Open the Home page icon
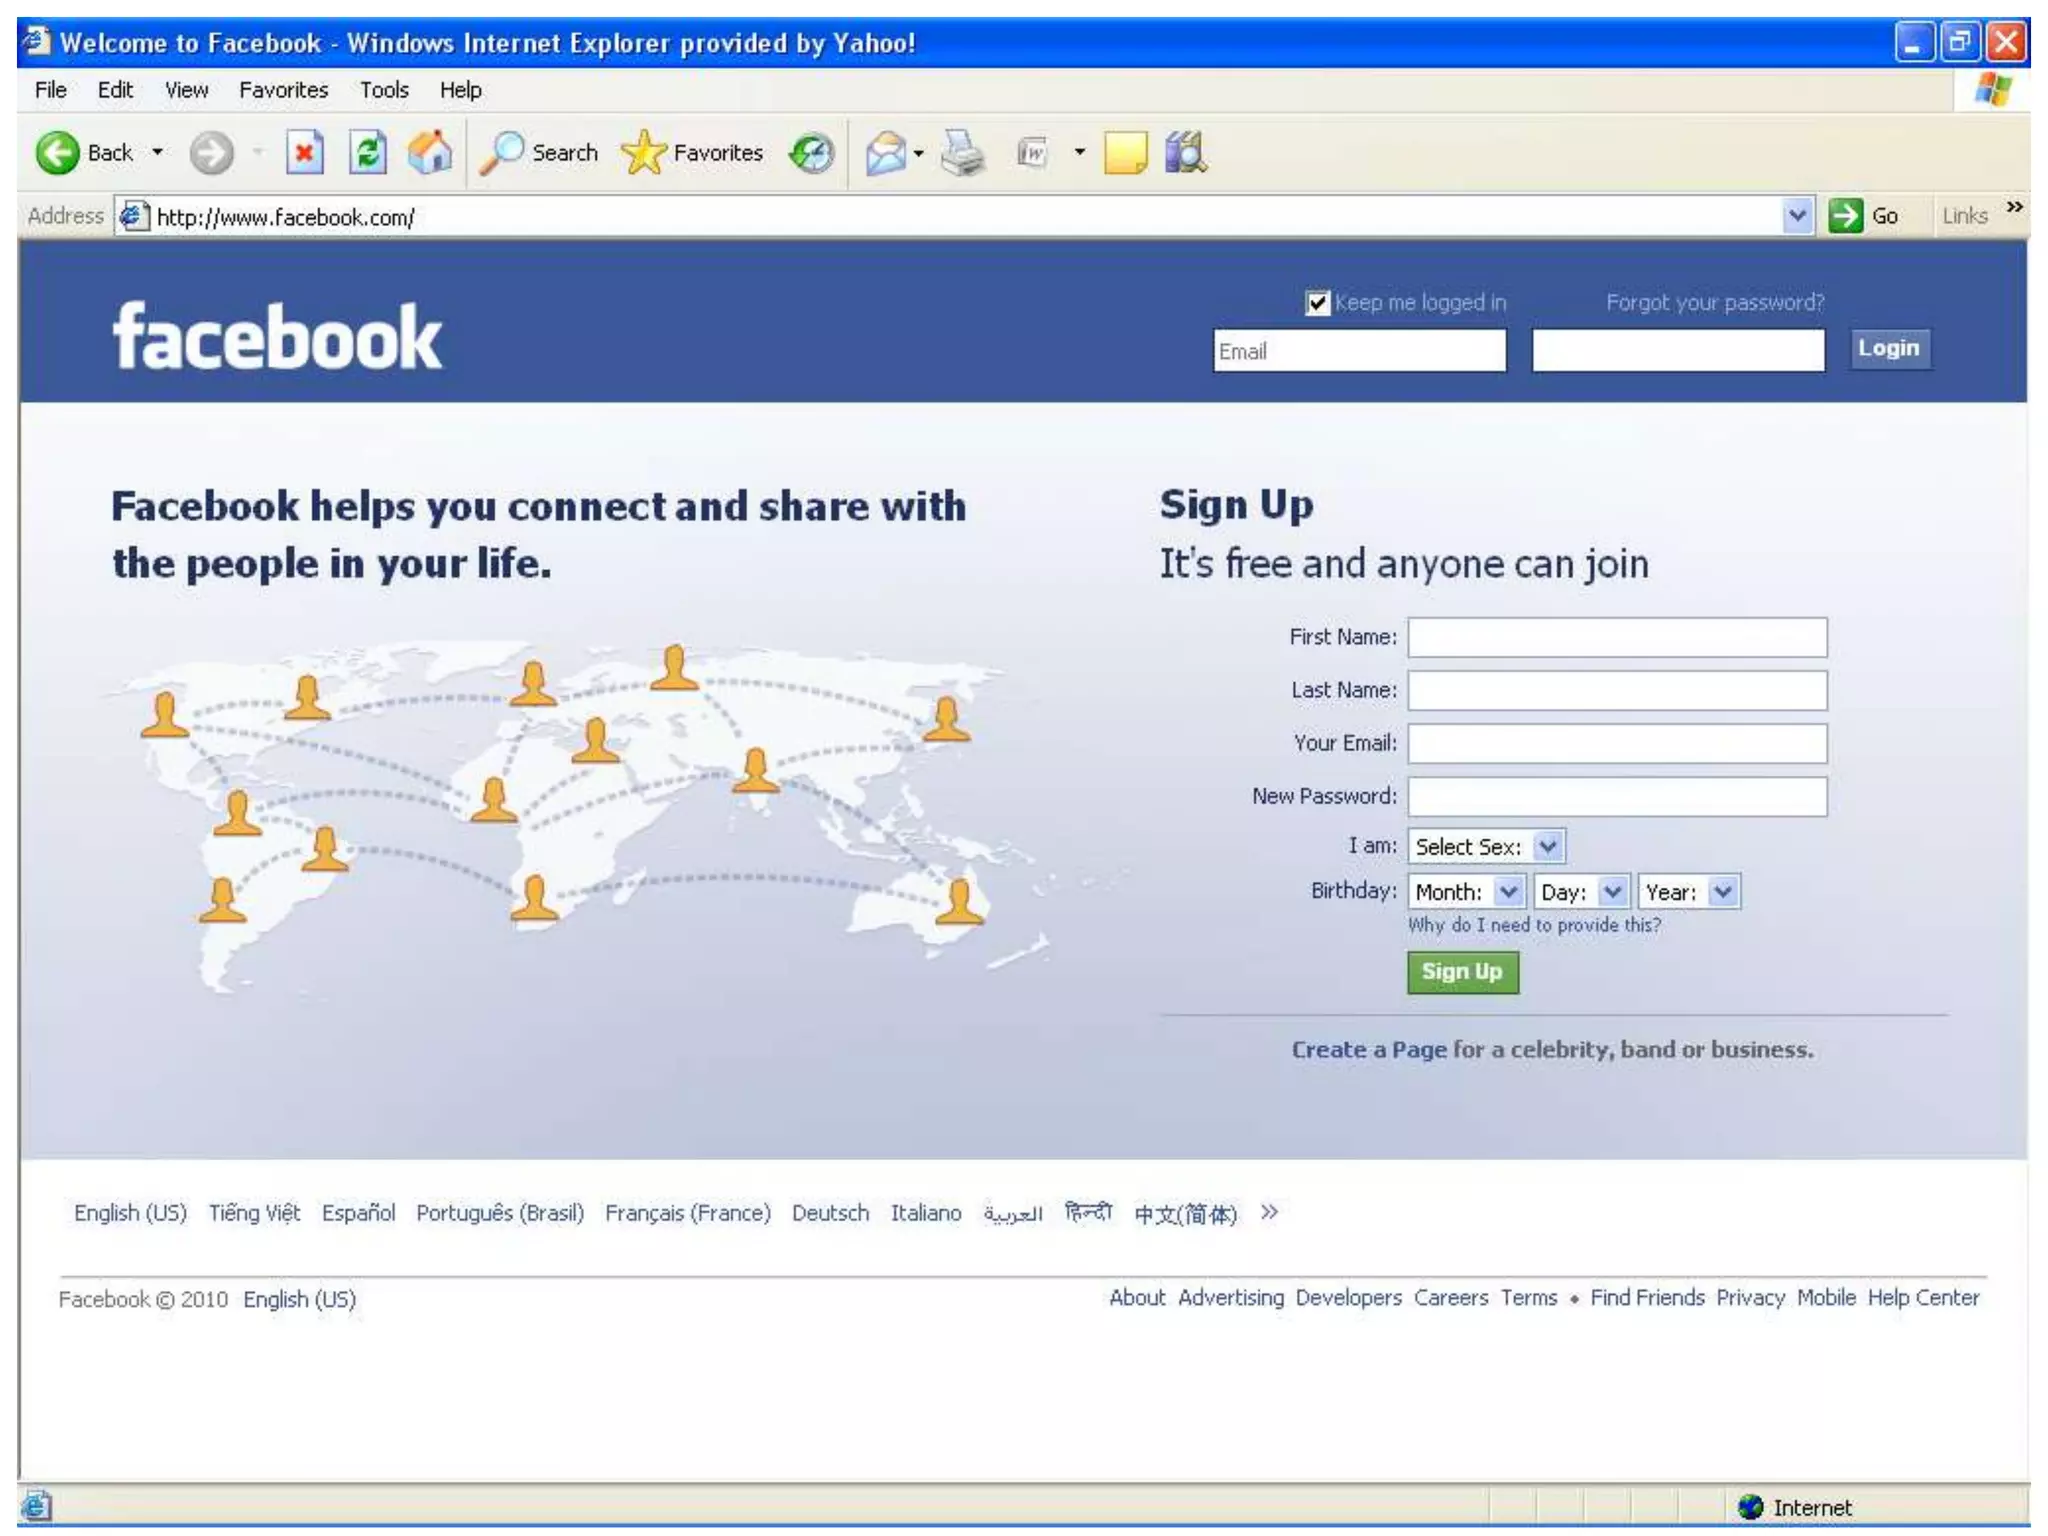Image resolution: width=2048 pixels, height=1536 pixels. tap(430, 153)
